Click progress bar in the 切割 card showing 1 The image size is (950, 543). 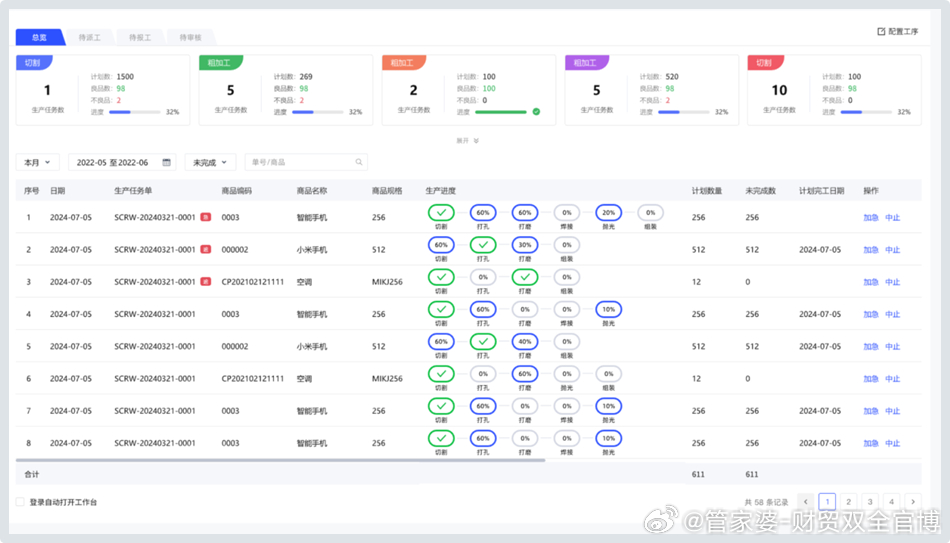[x=133, y=112]
